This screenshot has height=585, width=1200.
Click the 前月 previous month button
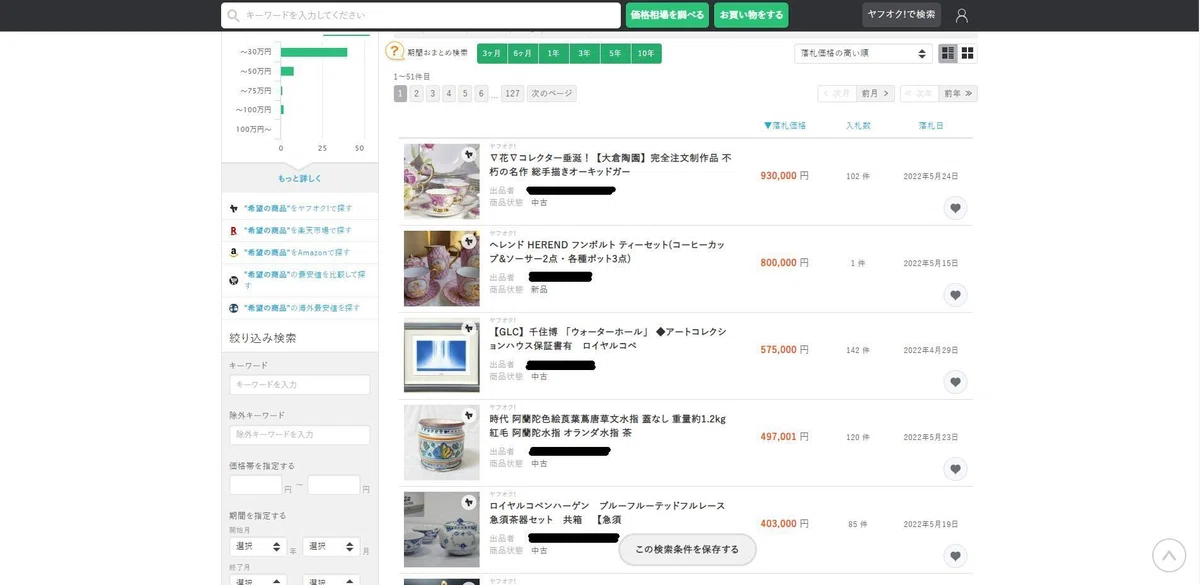(x=876, y=93)
